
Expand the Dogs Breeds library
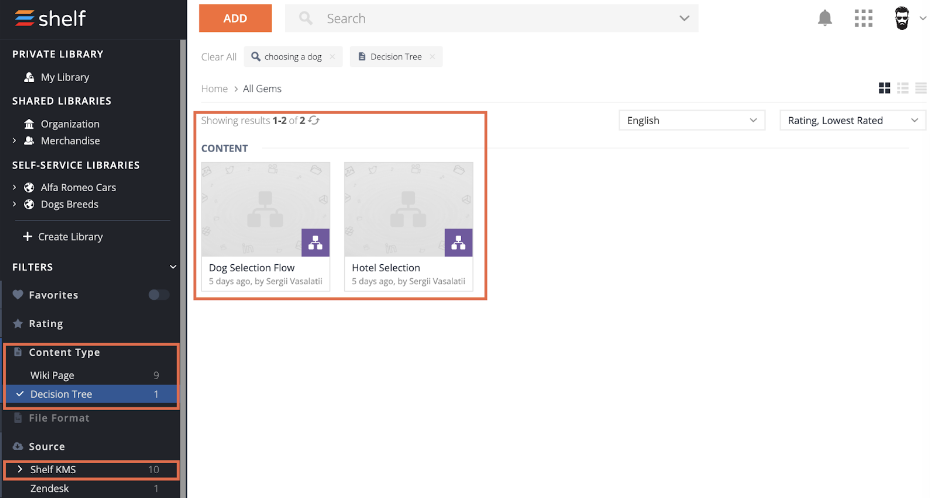pyautogui.click(x=15, y=205)
